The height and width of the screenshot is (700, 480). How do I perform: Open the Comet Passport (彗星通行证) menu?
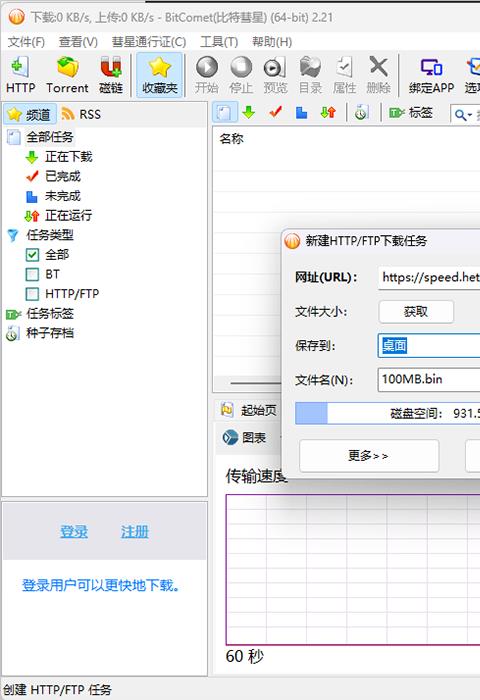(149, 42)
